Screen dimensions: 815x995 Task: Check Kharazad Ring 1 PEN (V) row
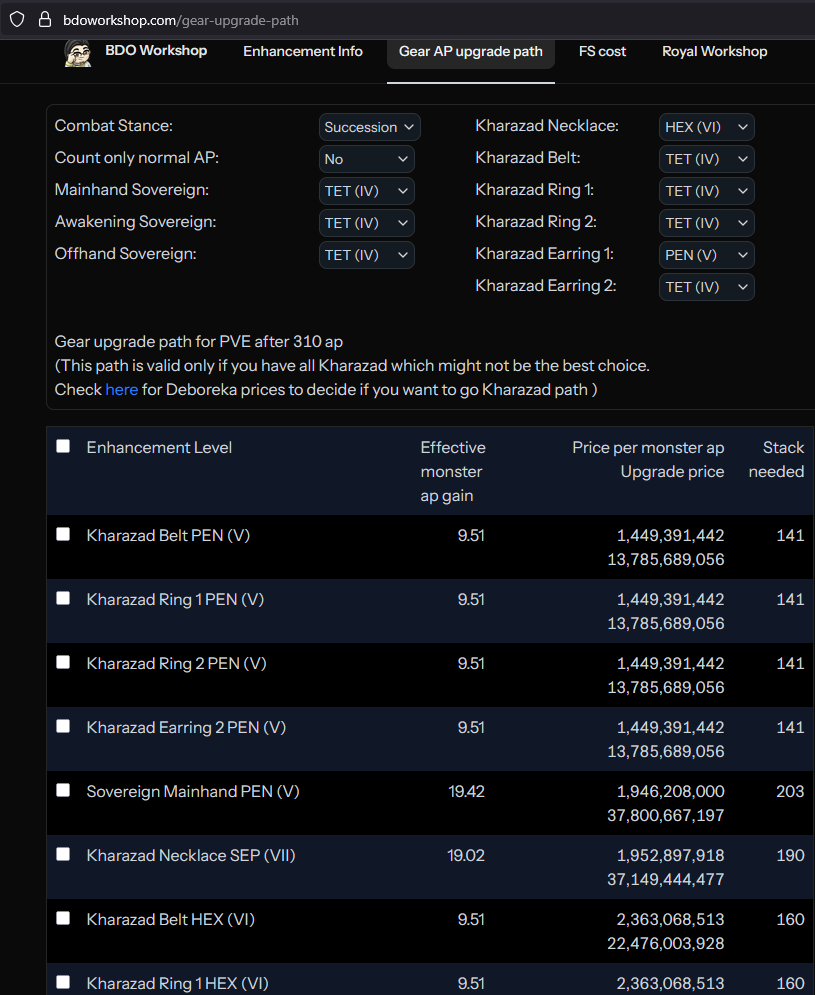click(x=63, y=598)
